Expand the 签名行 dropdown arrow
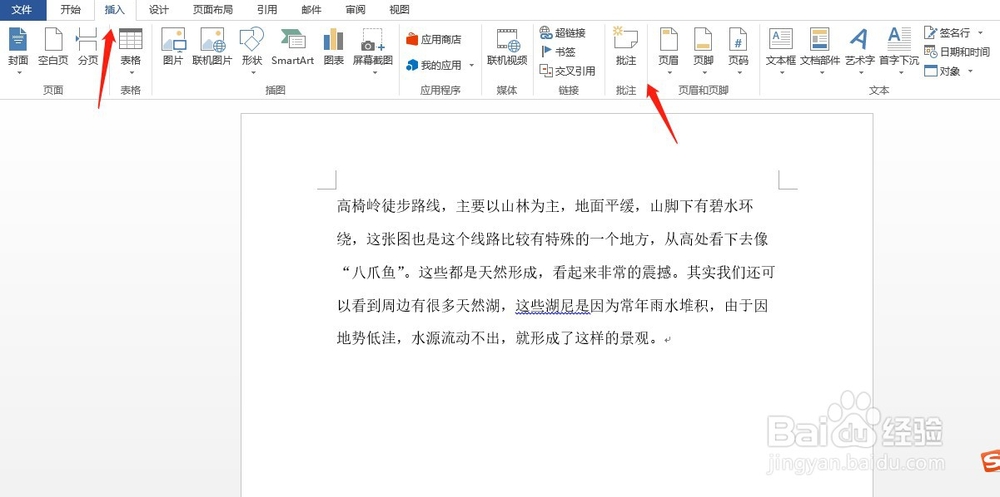 980,33
